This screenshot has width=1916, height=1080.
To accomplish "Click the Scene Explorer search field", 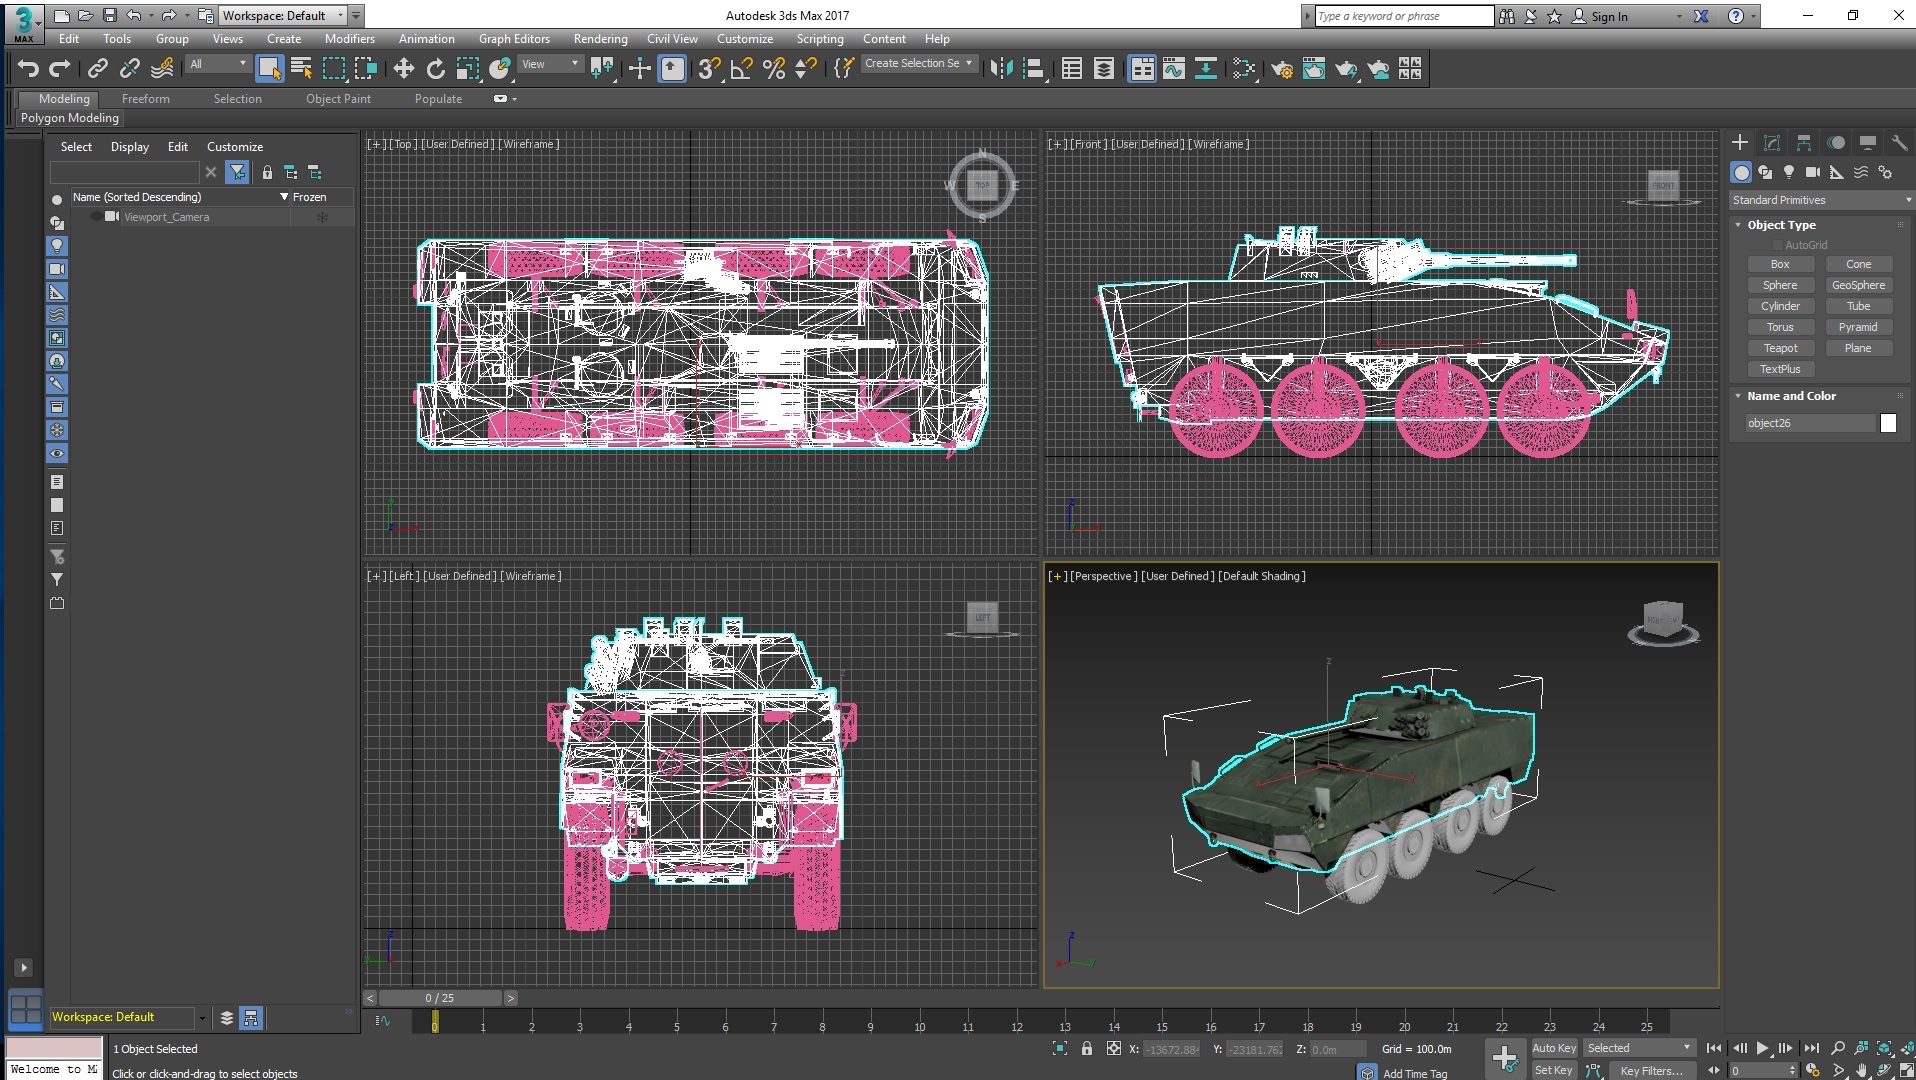I will pyautogui.click(x=125, y=172).
